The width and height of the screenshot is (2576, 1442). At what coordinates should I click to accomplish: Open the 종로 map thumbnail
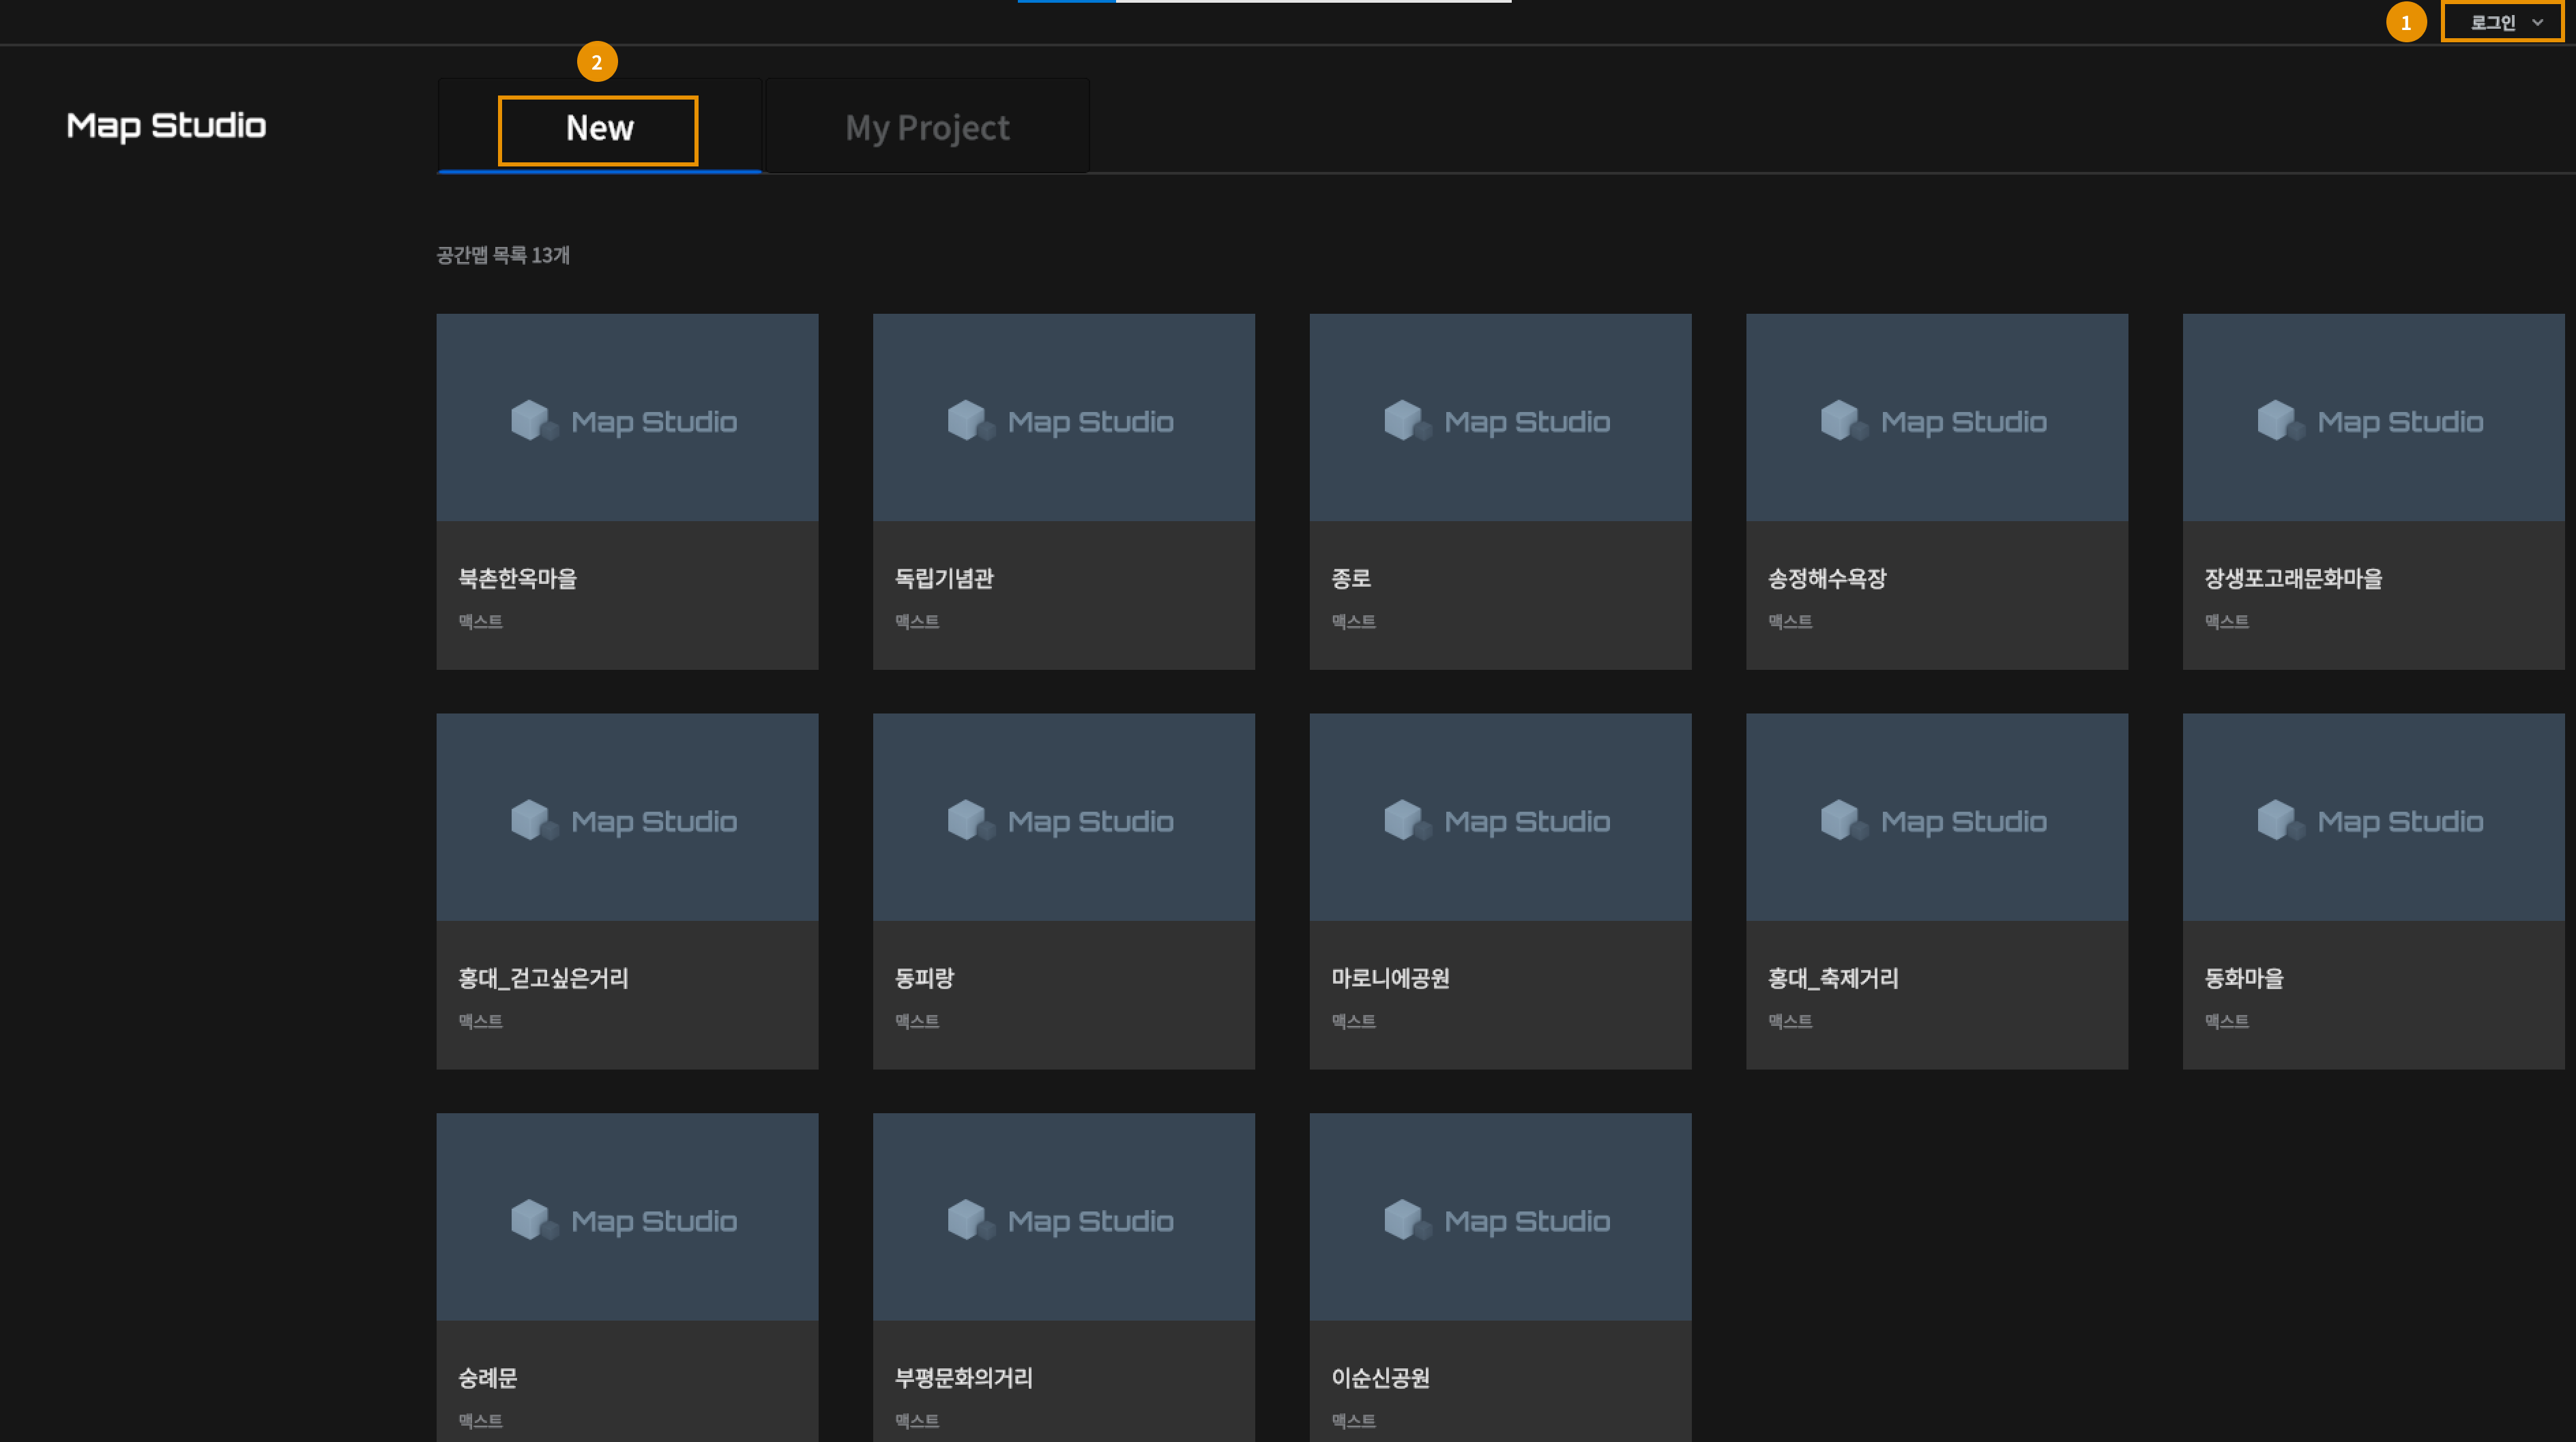[x=1500, y=418]
